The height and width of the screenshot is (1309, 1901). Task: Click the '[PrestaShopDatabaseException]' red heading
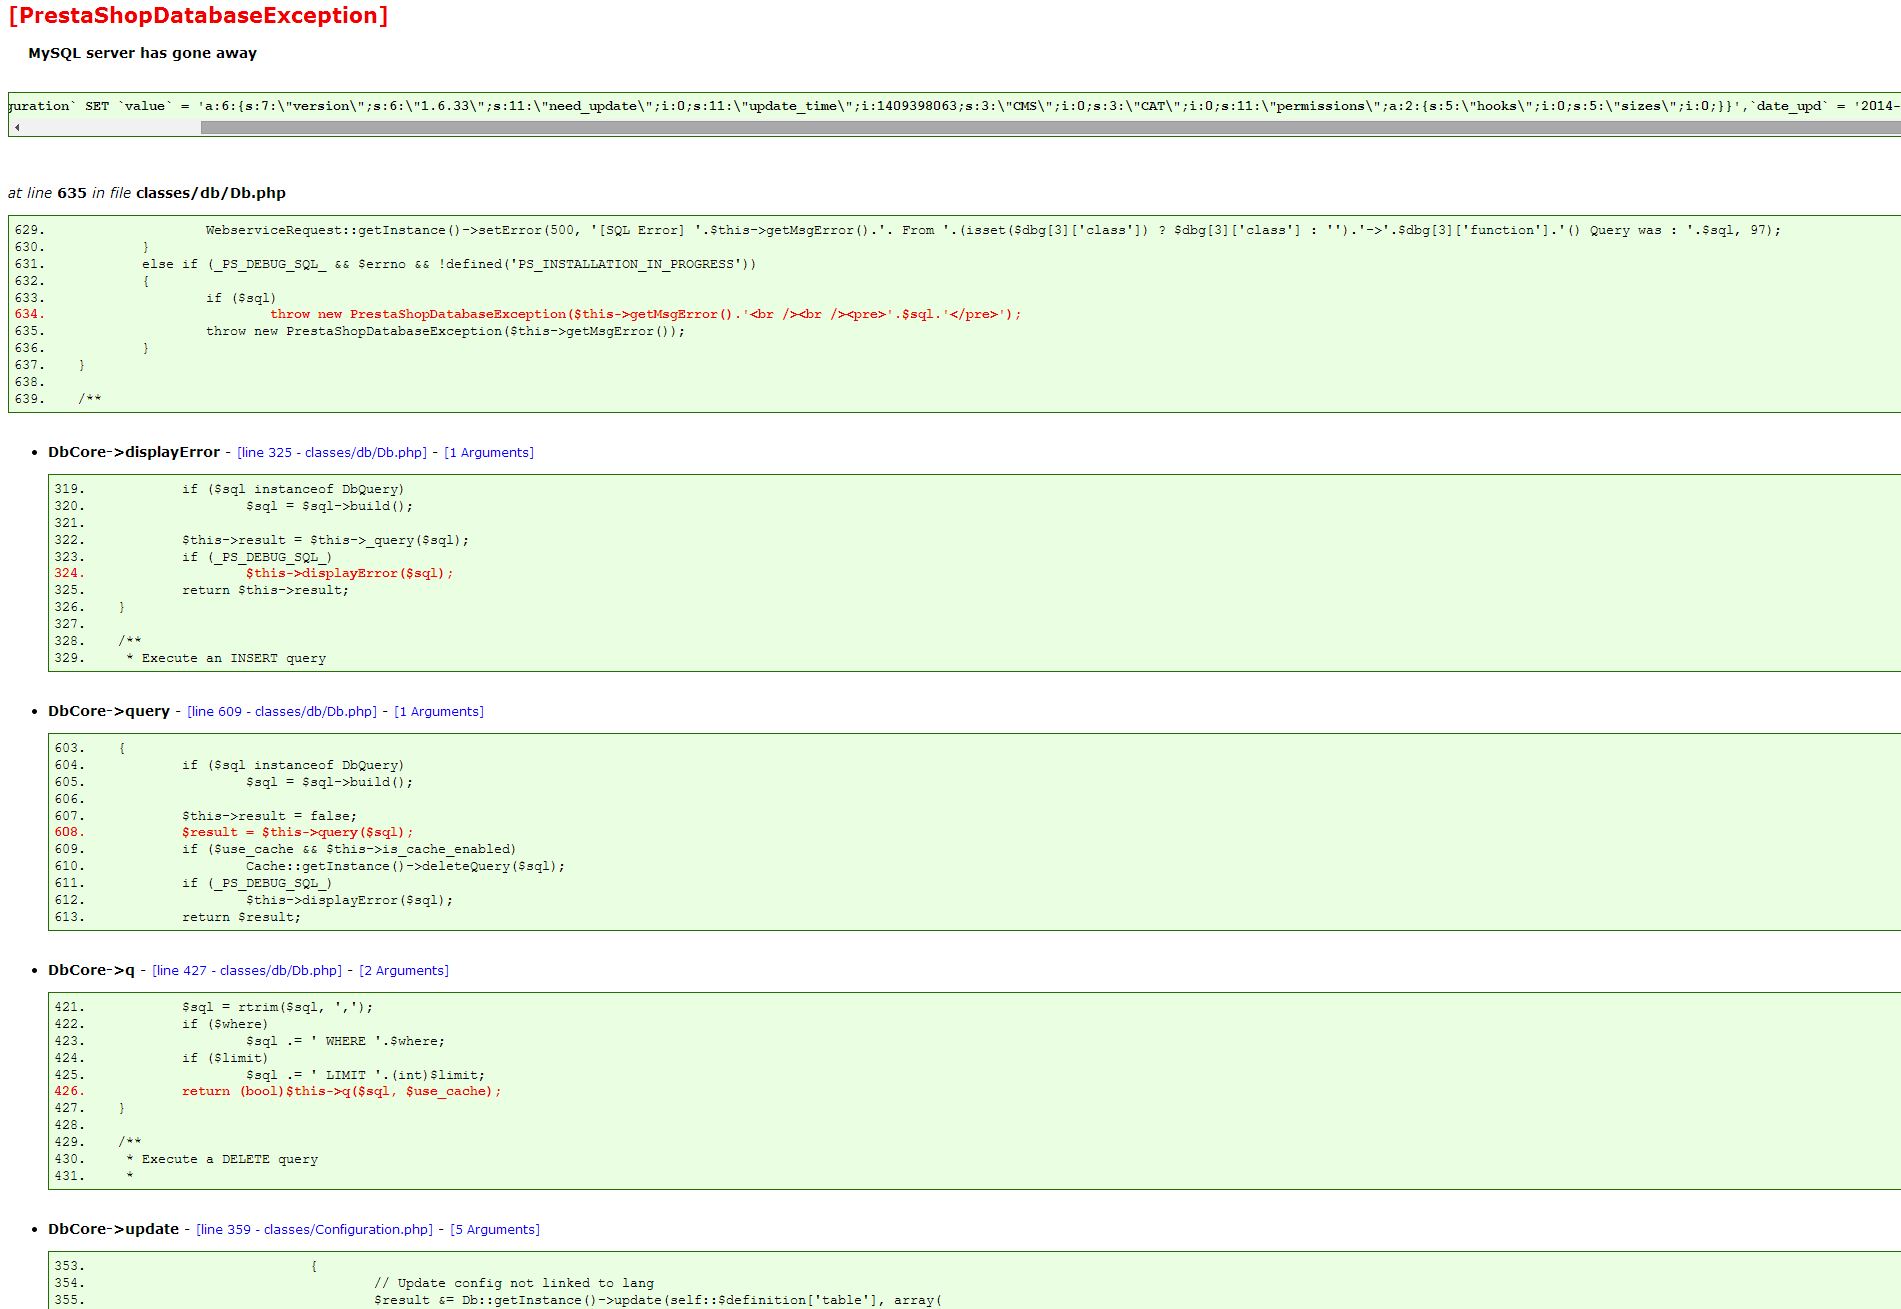coord(198,16)
